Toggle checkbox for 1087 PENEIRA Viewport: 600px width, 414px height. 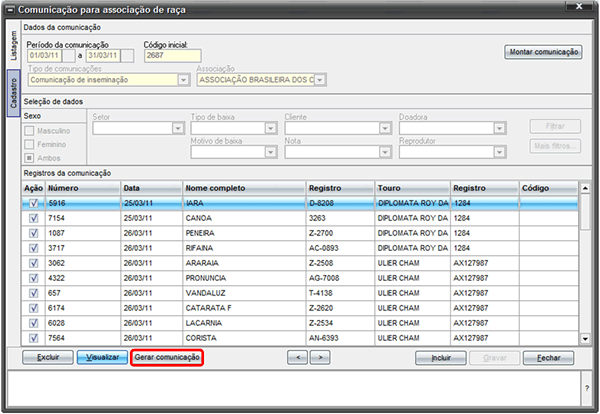[34, 233]
